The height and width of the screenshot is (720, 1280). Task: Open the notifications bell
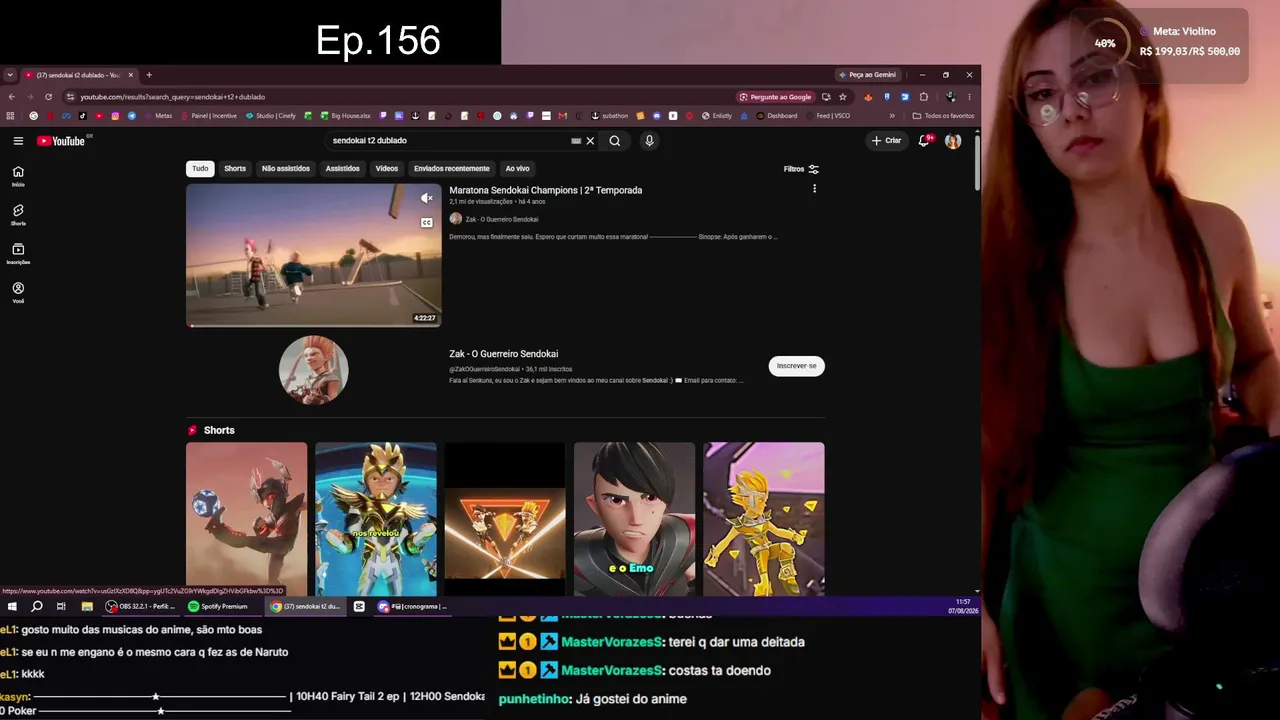[925, 141]
